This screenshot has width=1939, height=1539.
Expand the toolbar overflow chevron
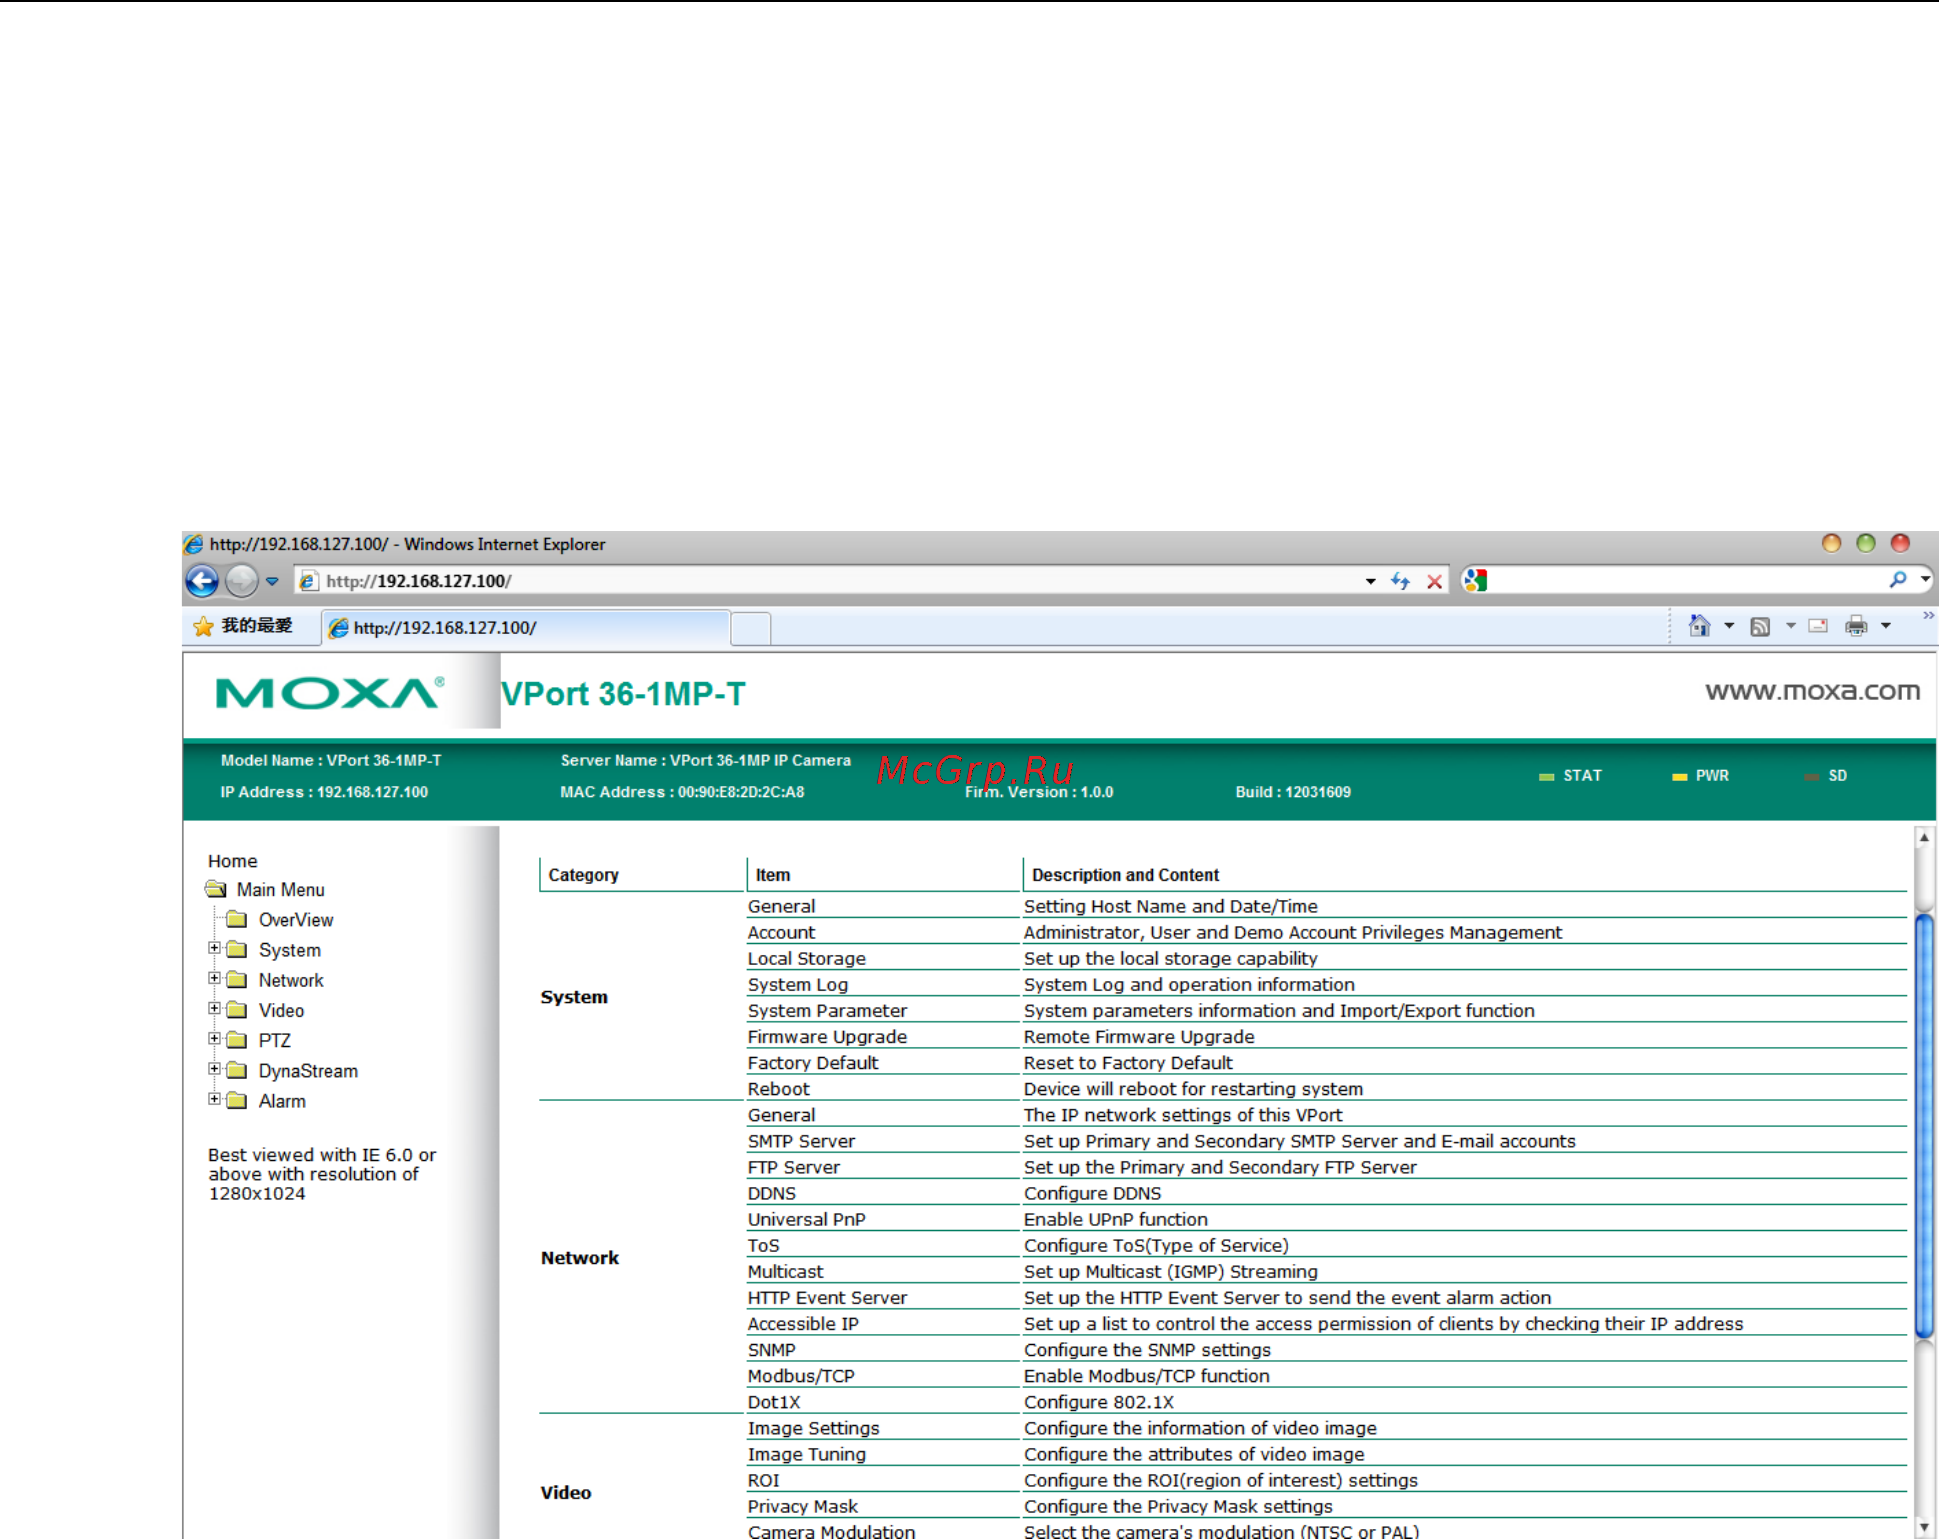pyautogui.click(x=1927, y=616)
